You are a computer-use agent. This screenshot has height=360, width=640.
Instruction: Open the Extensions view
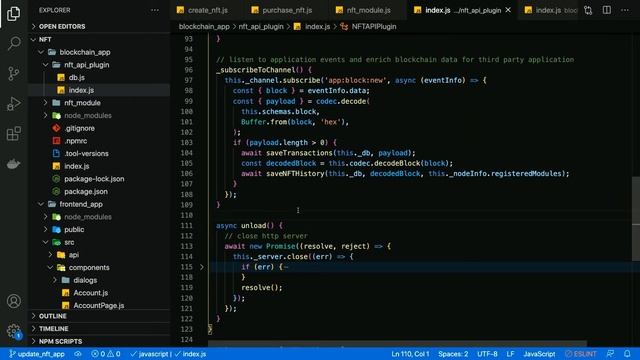pos(13,133)
